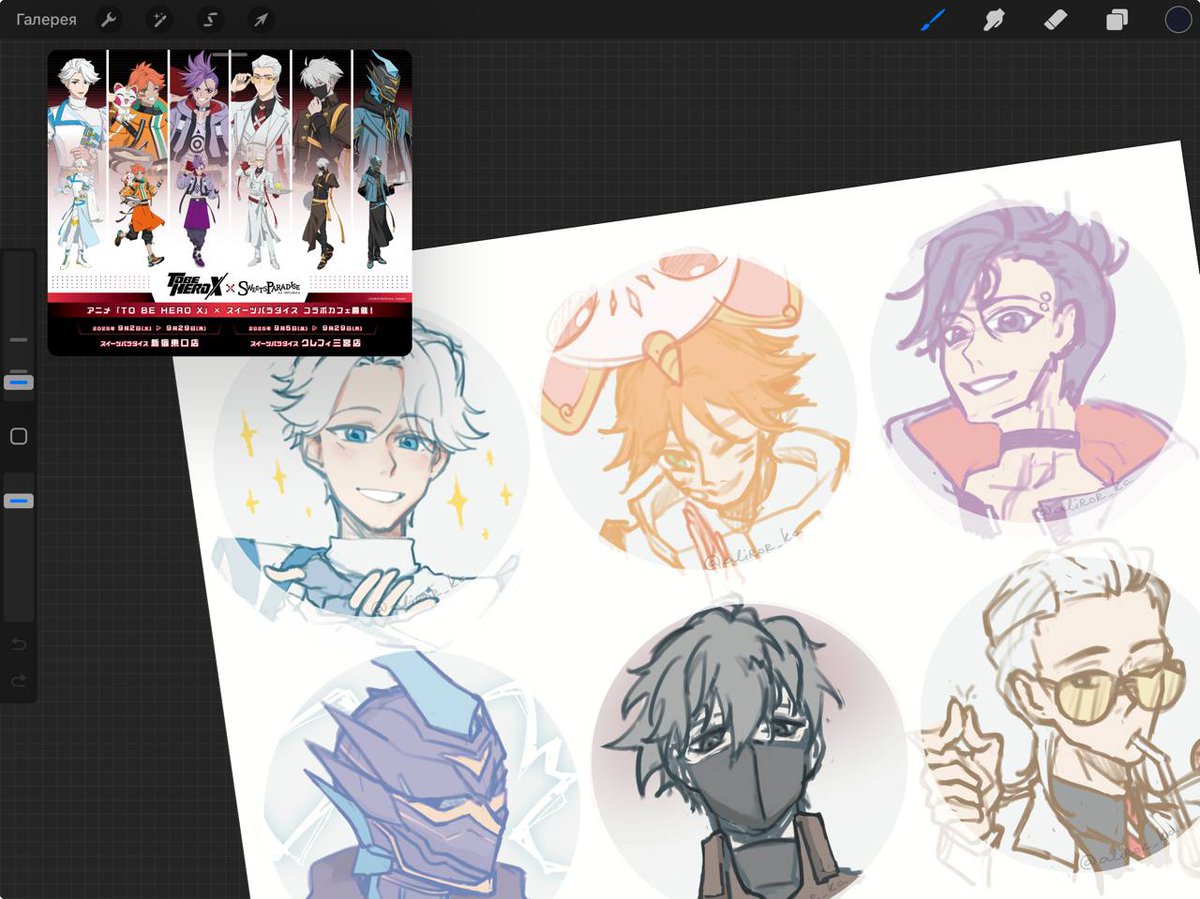
Task: Open the Gallery (Галерея) view
Action: coord(46,19)
